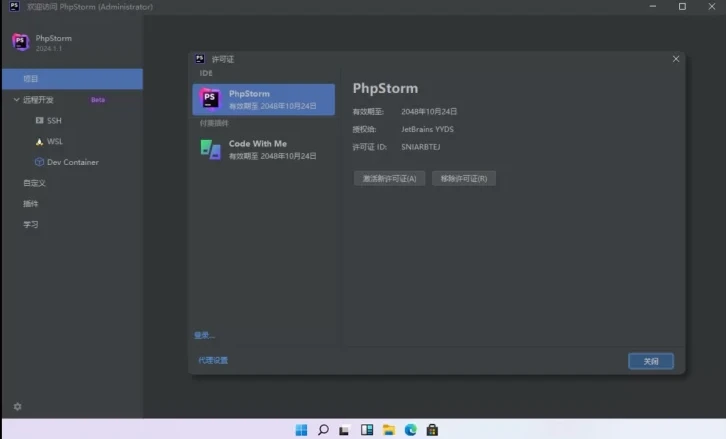
Task: Click the 激活新许可证(A) button
Action: [x=389, y=178]
